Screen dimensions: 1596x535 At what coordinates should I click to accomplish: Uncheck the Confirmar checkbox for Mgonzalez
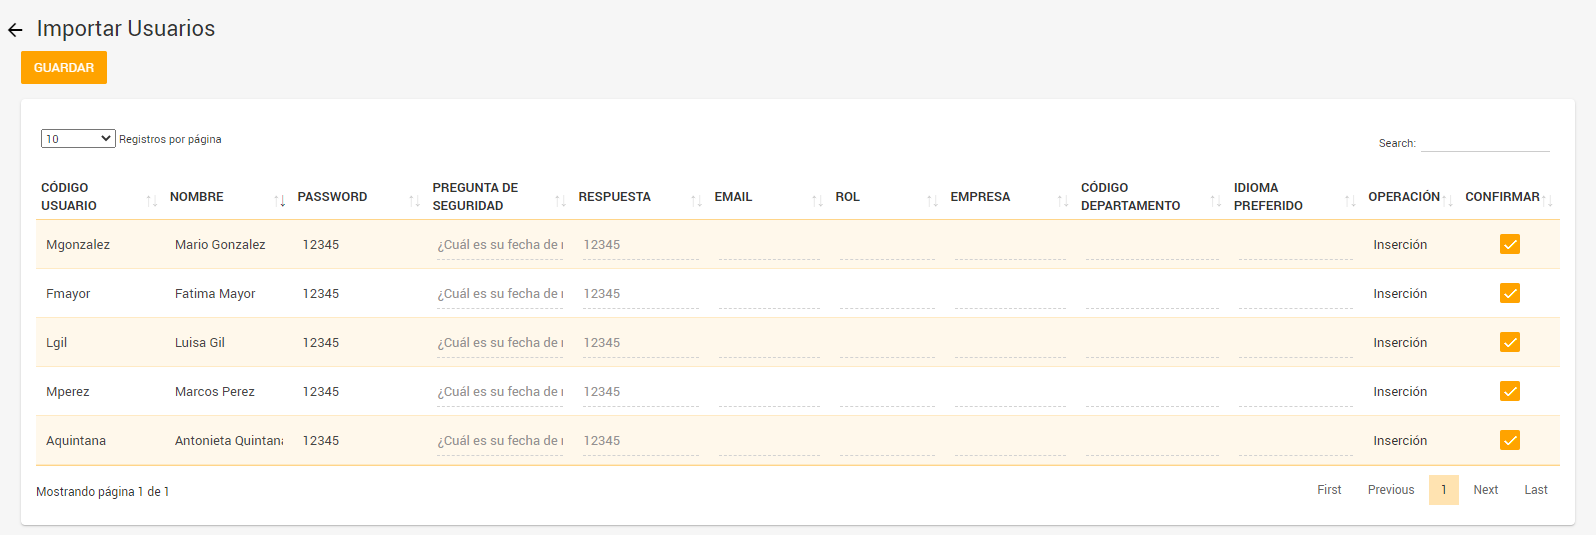pos(1510,244)
